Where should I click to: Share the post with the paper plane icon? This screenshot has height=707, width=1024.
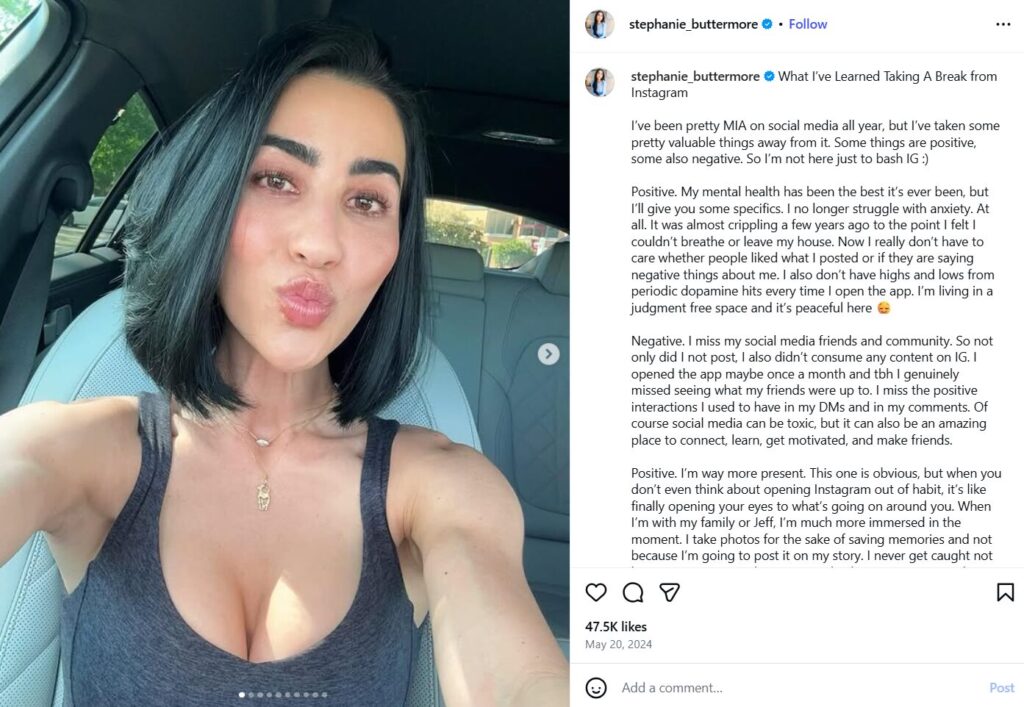[x=669, y=592]
